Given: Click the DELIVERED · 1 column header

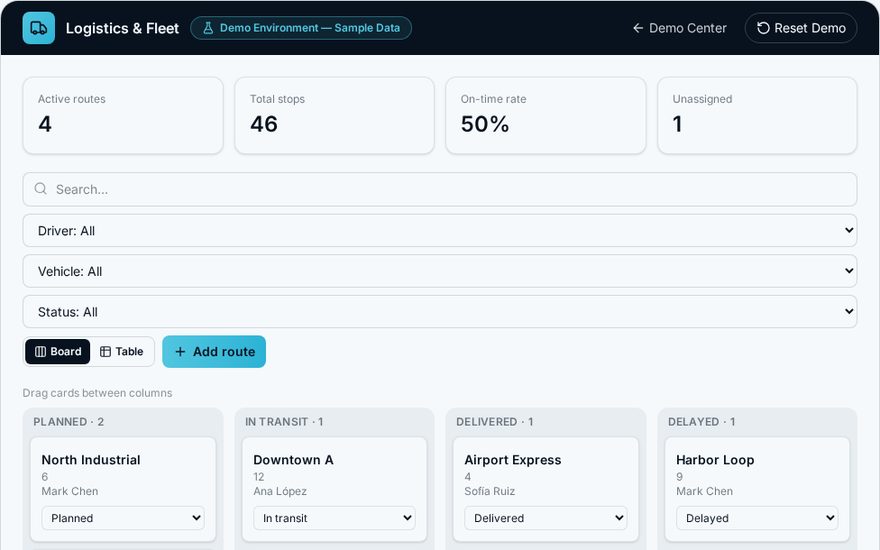Looking at the screenshot, I should [494, 421].
